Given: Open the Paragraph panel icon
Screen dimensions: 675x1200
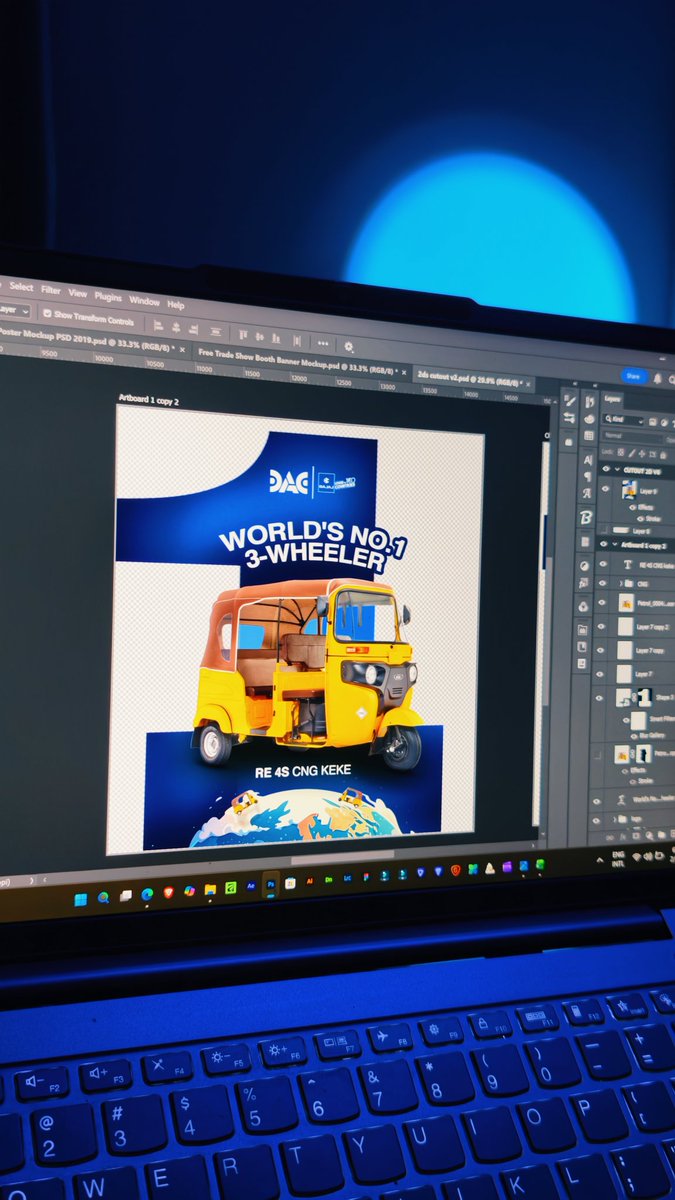Looking at the screenshot, I should 588,477.
